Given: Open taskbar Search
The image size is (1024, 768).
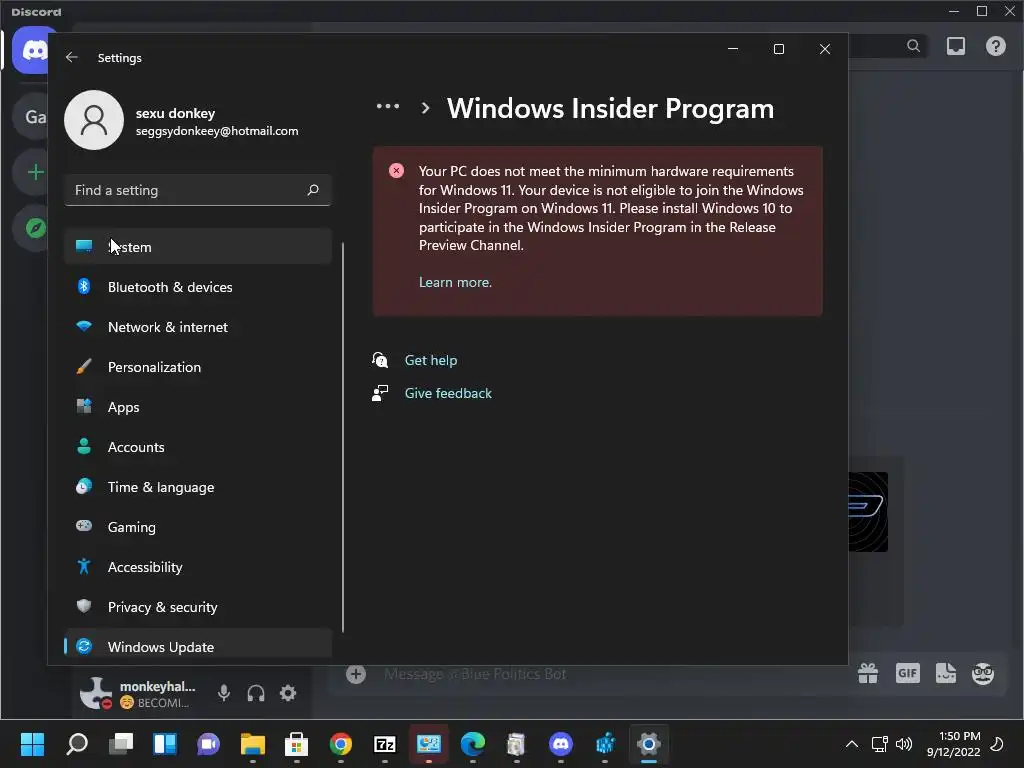Looking at the screenshot, I should coord(77,743).
